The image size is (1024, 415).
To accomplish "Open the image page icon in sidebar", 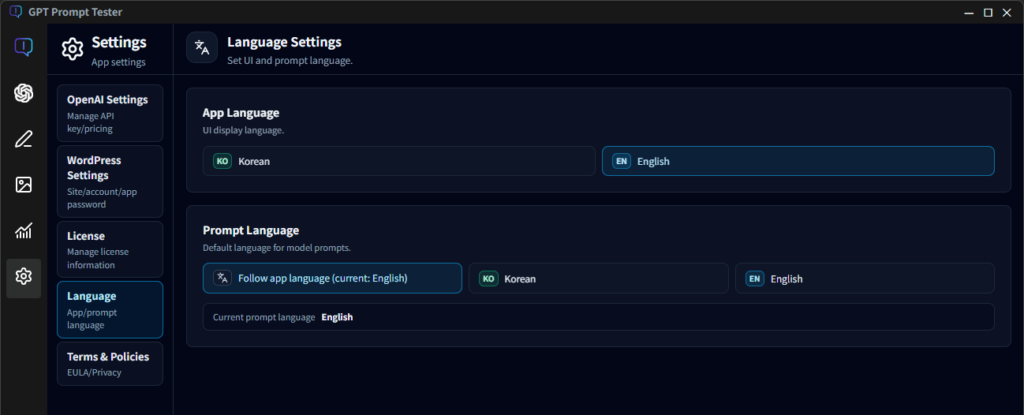I will [24, 185].
